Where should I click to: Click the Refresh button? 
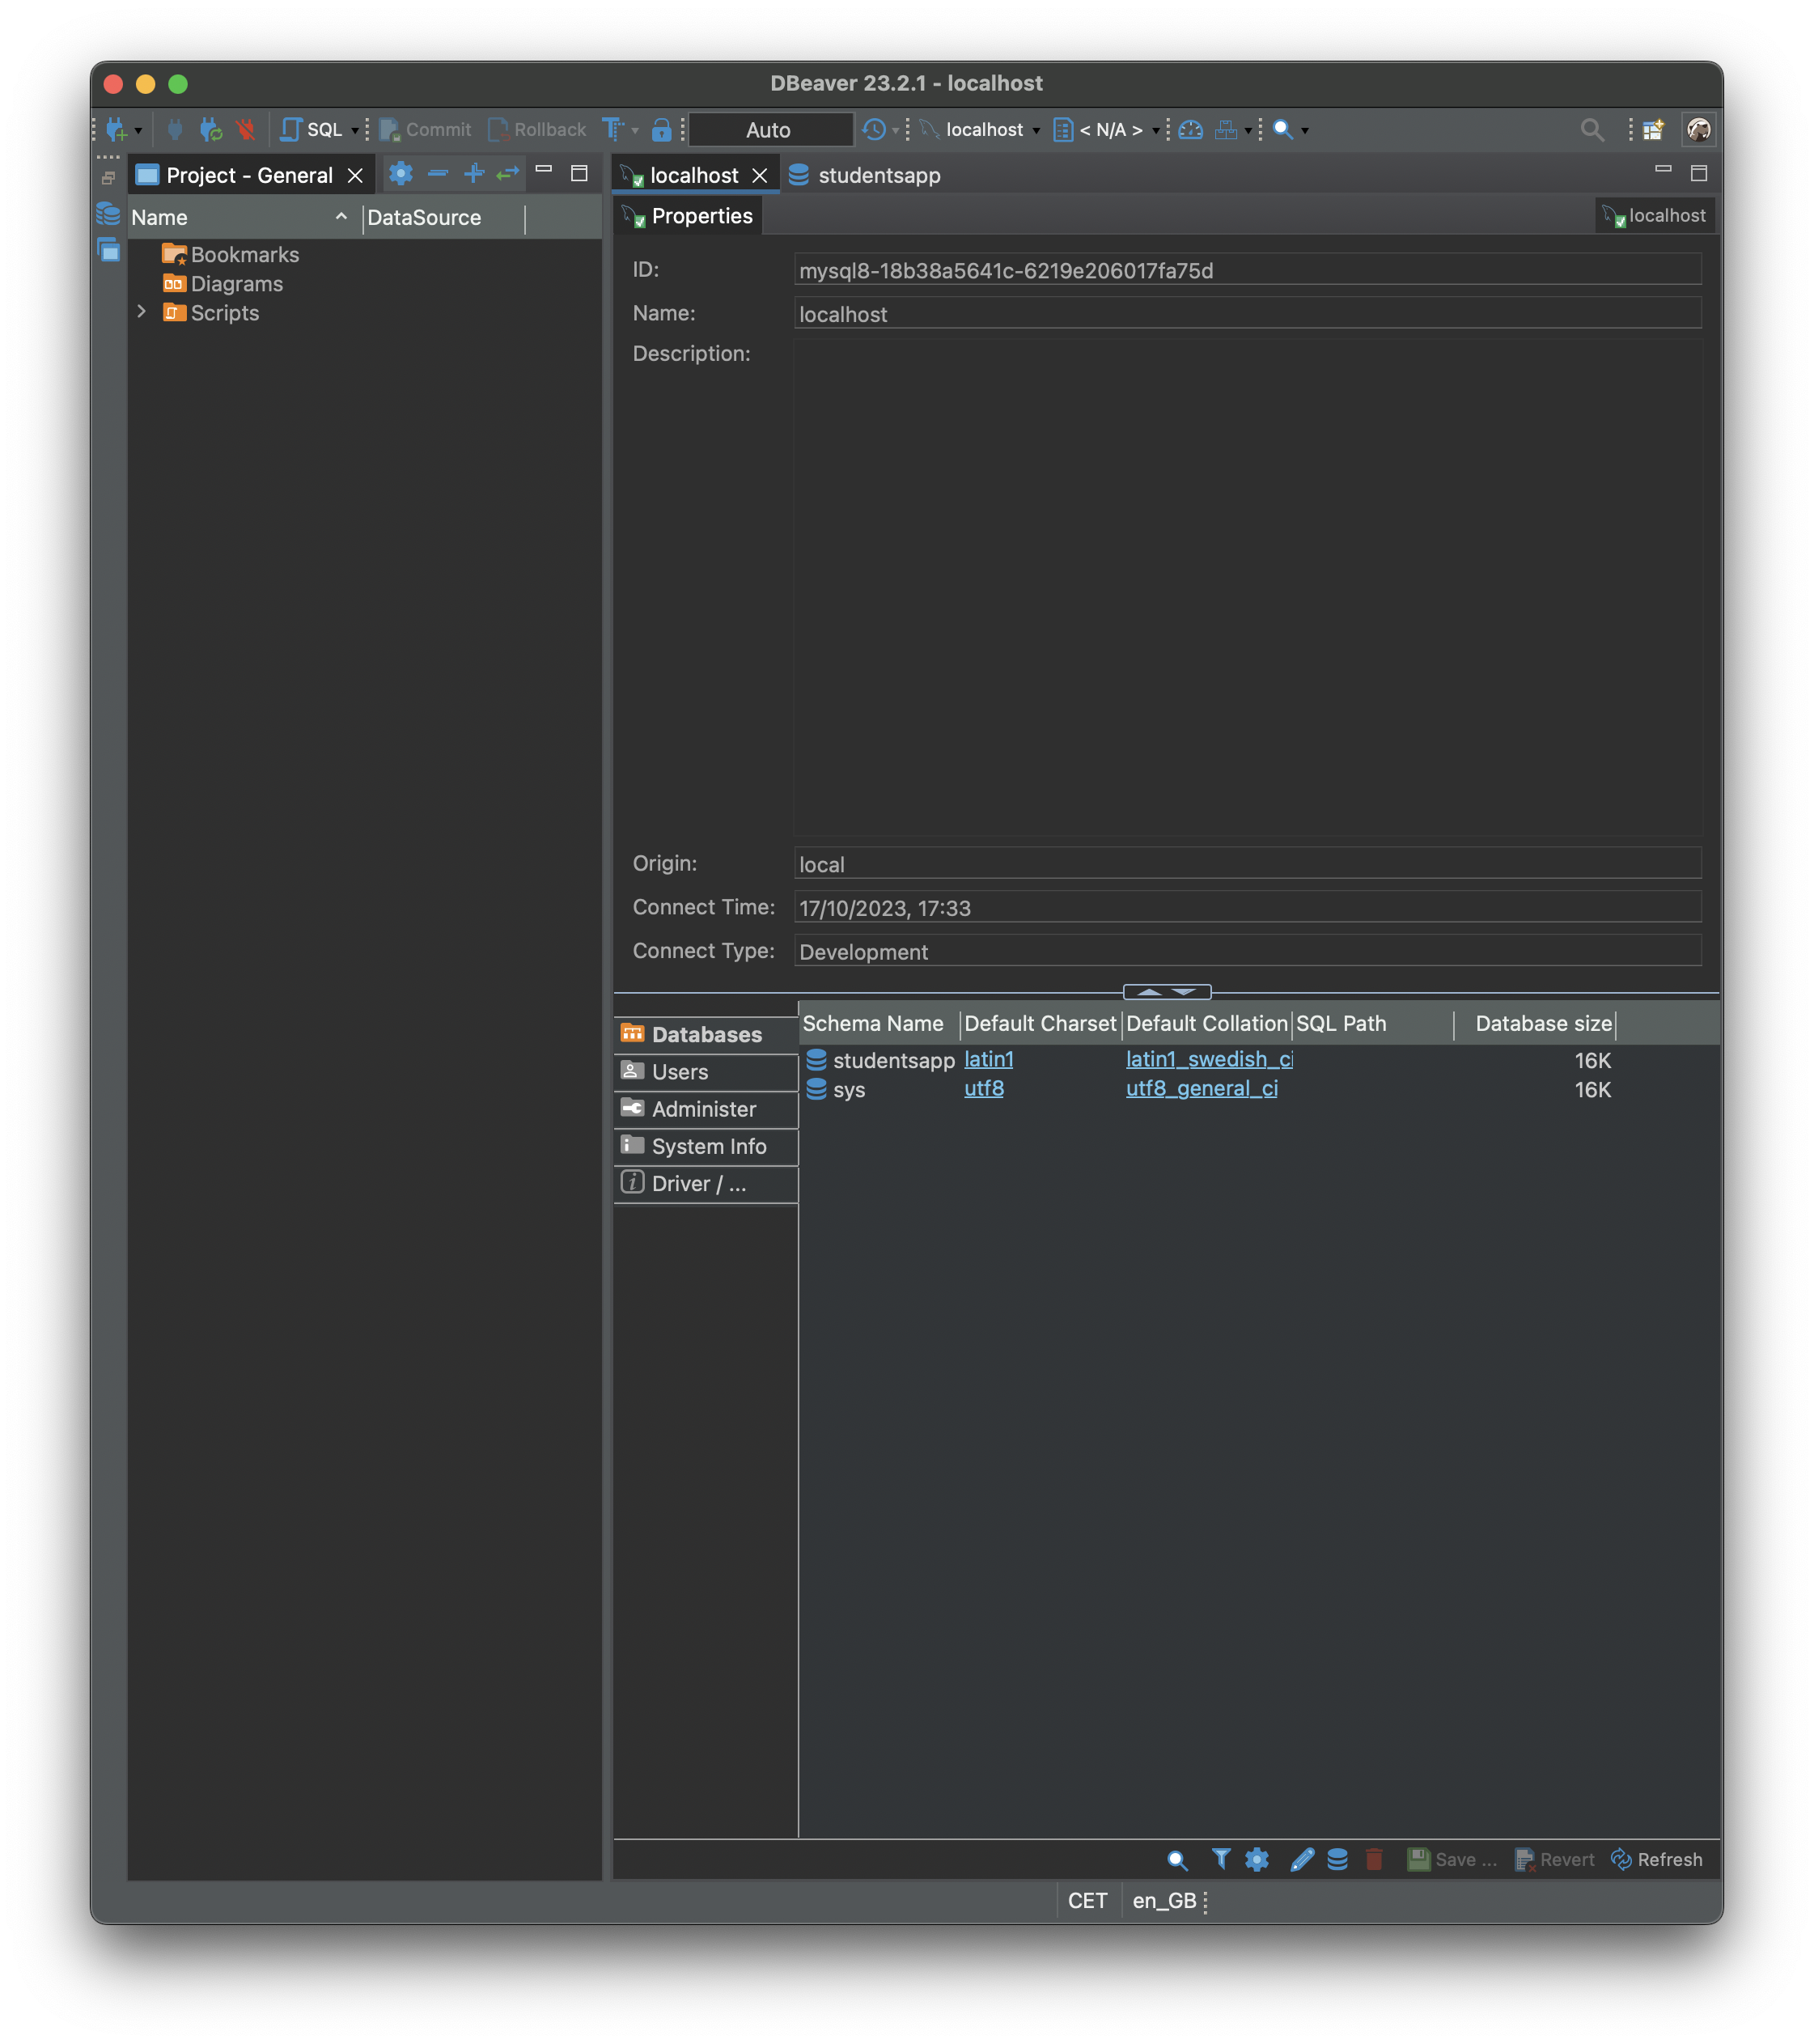[1656, 1859]
